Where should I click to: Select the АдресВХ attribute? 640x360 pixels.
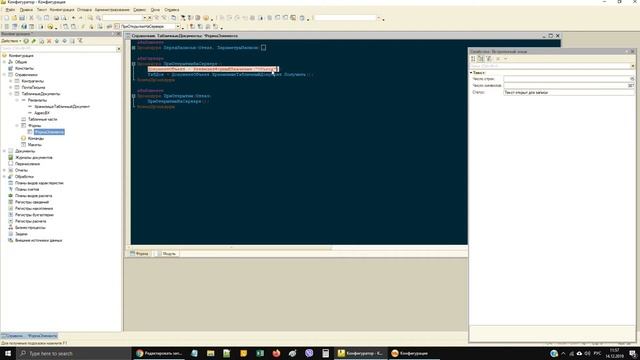point(42,113)
